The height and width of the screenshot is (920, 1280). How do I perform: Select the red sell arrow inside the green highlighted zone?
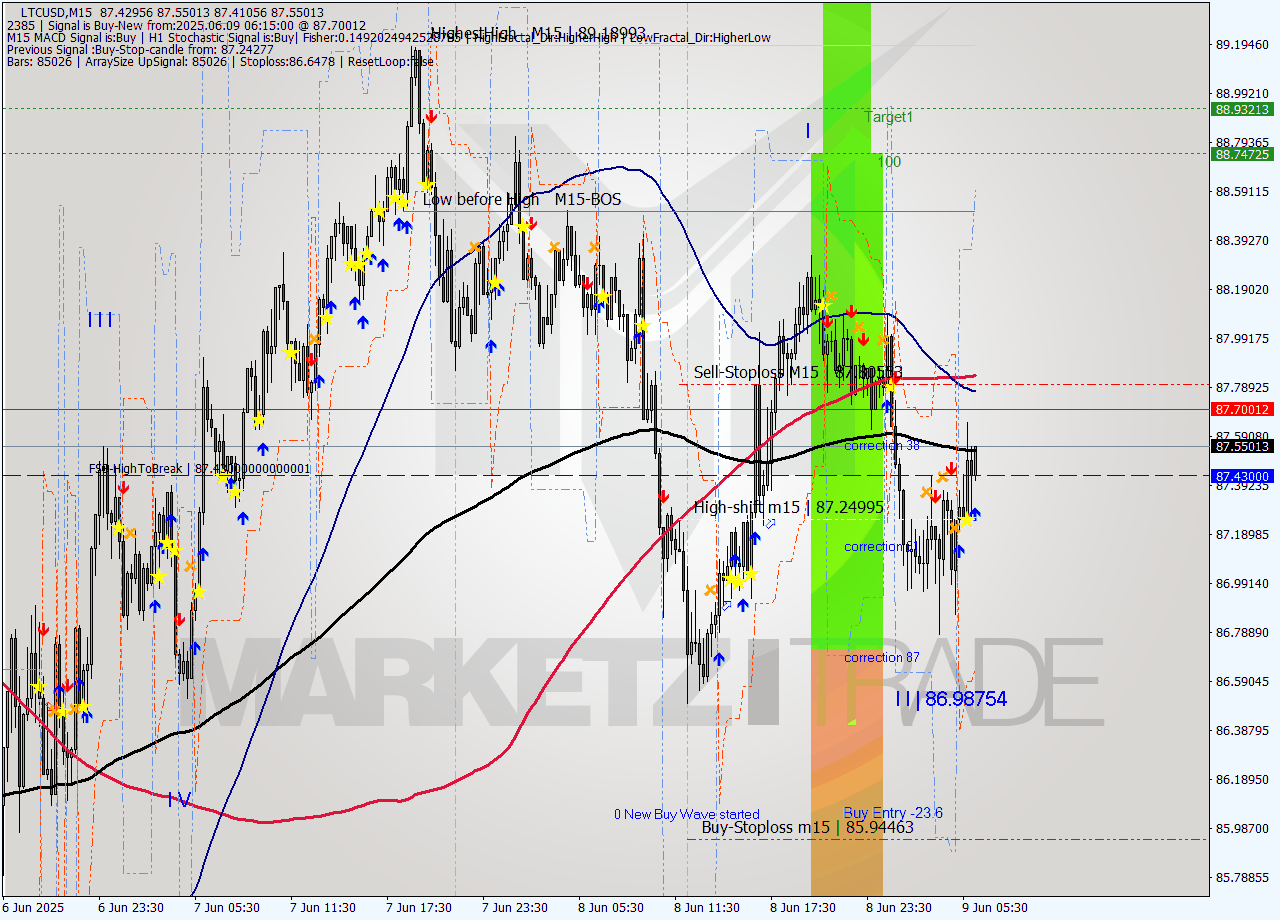coord(851,312)
